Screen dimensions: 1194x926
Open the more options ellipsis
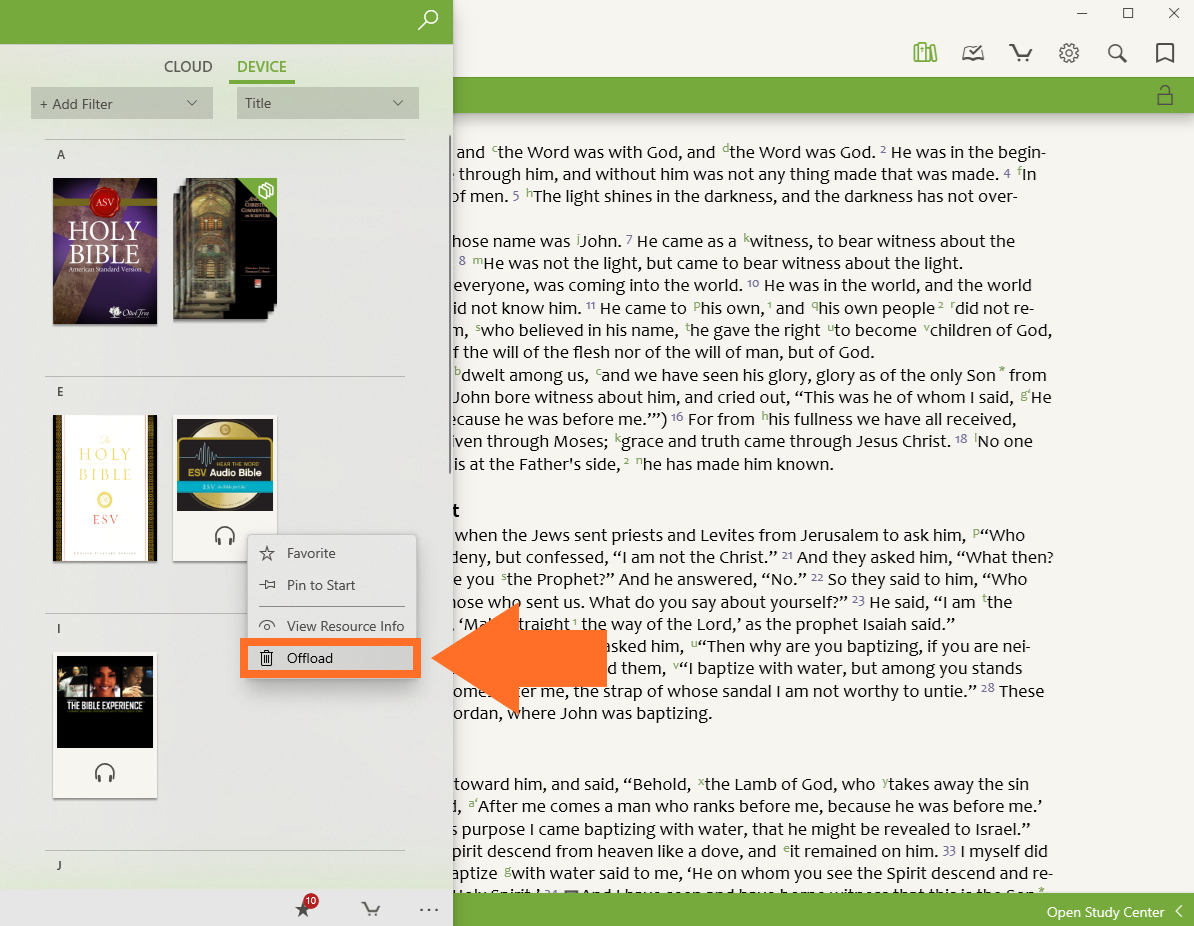point(429,909)
